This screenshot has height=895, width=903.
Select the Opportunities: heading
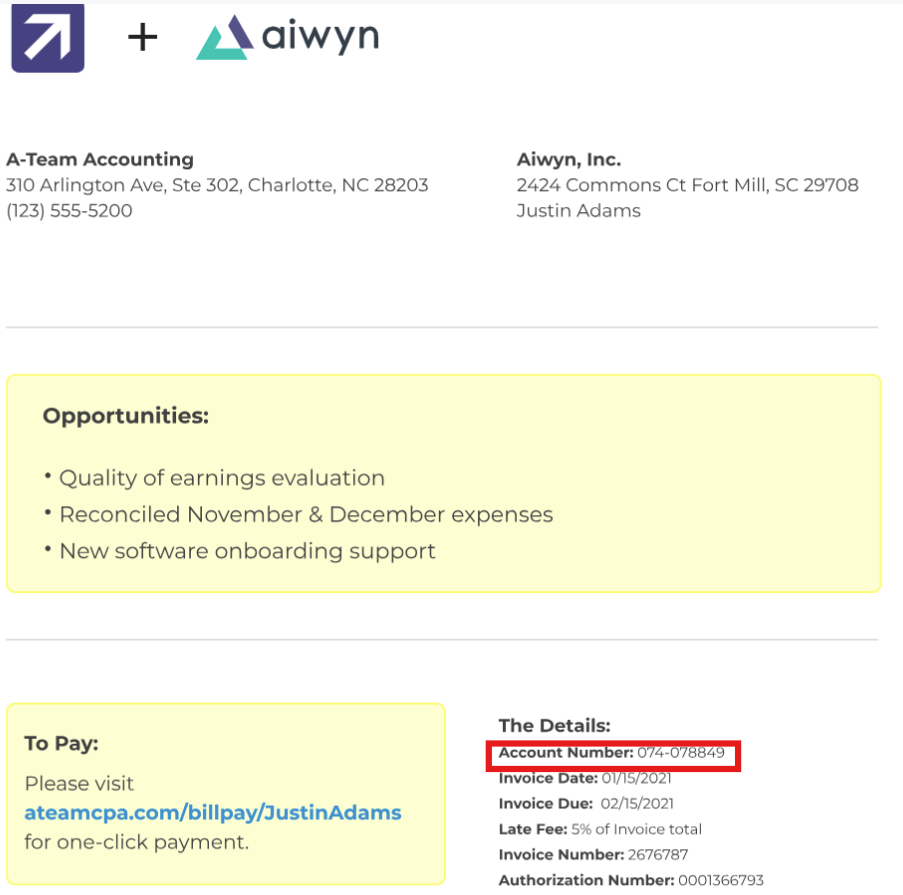tap(126, 416)
